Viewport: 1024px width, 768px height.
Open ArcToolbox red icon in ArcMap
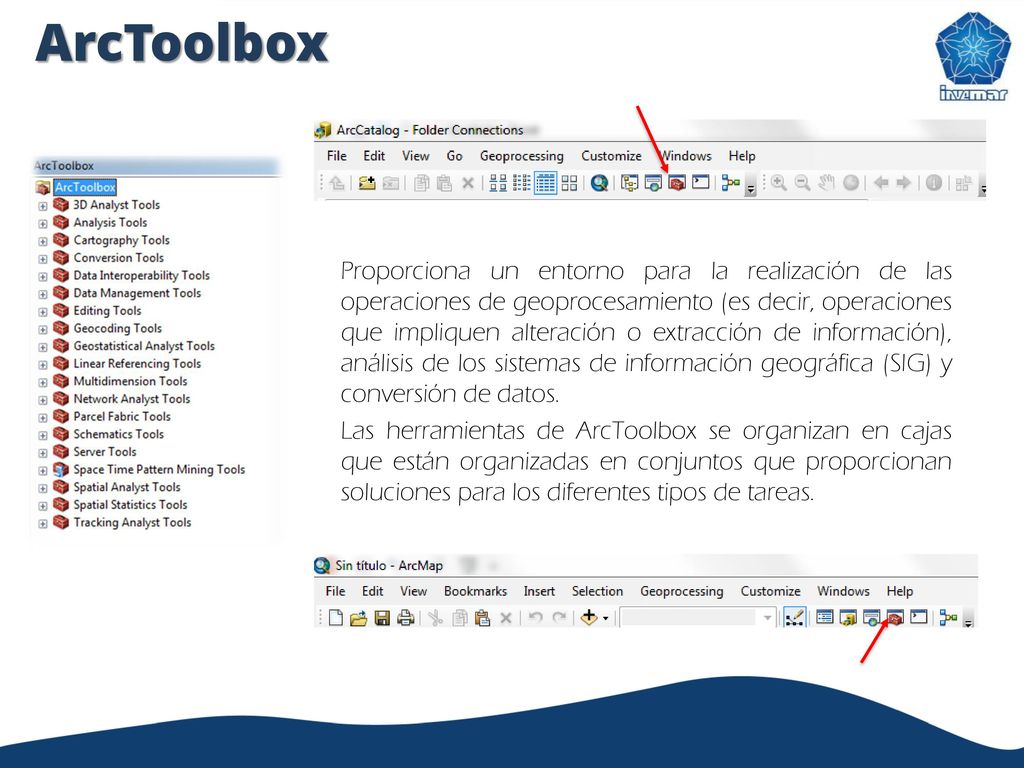tap(895, 617)
